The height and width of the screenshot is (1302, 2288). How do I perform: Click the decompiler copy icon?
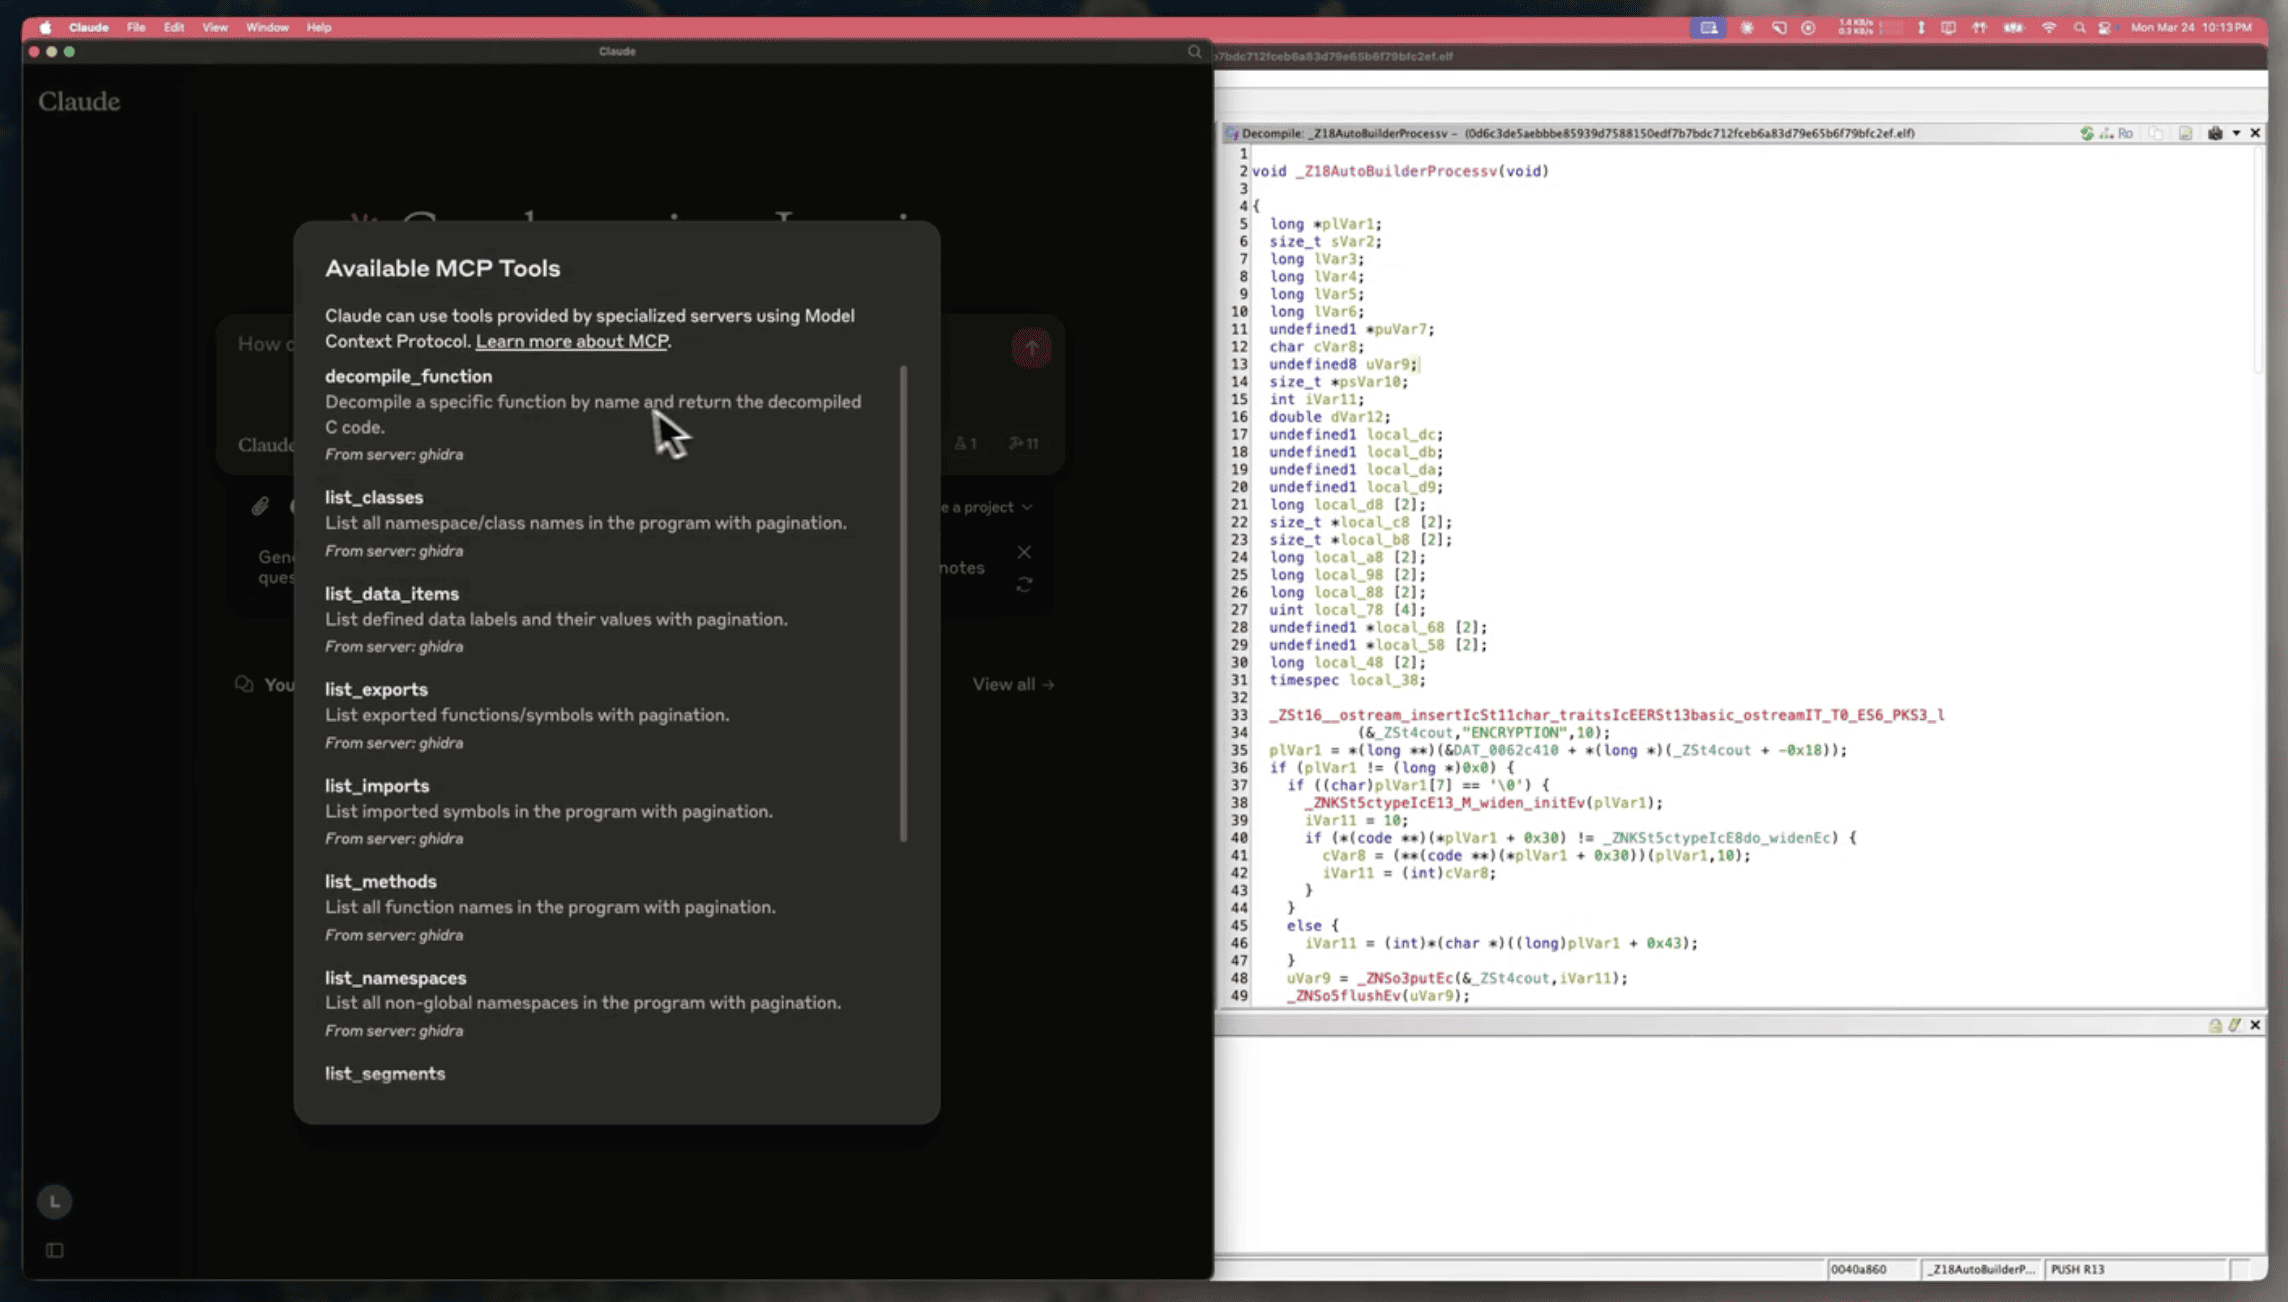tap(2156, 133)
